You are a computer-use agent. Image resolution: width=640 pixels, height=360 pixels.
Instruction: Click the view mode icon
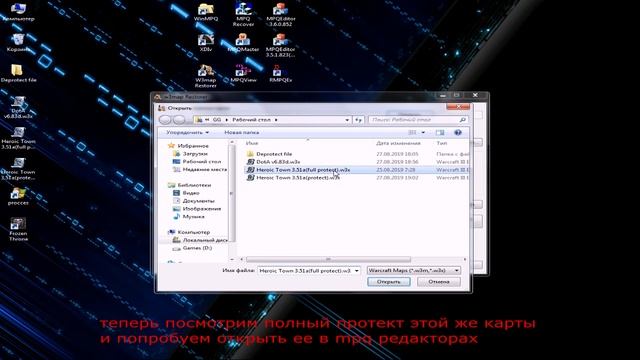pos(413,133)
